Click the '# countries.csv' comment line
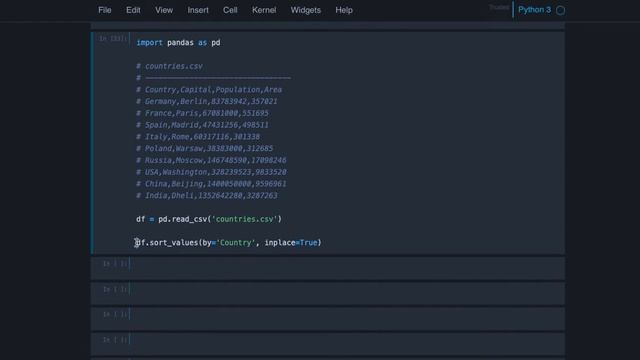The image size is (640, 360). (x=169, y=66)
